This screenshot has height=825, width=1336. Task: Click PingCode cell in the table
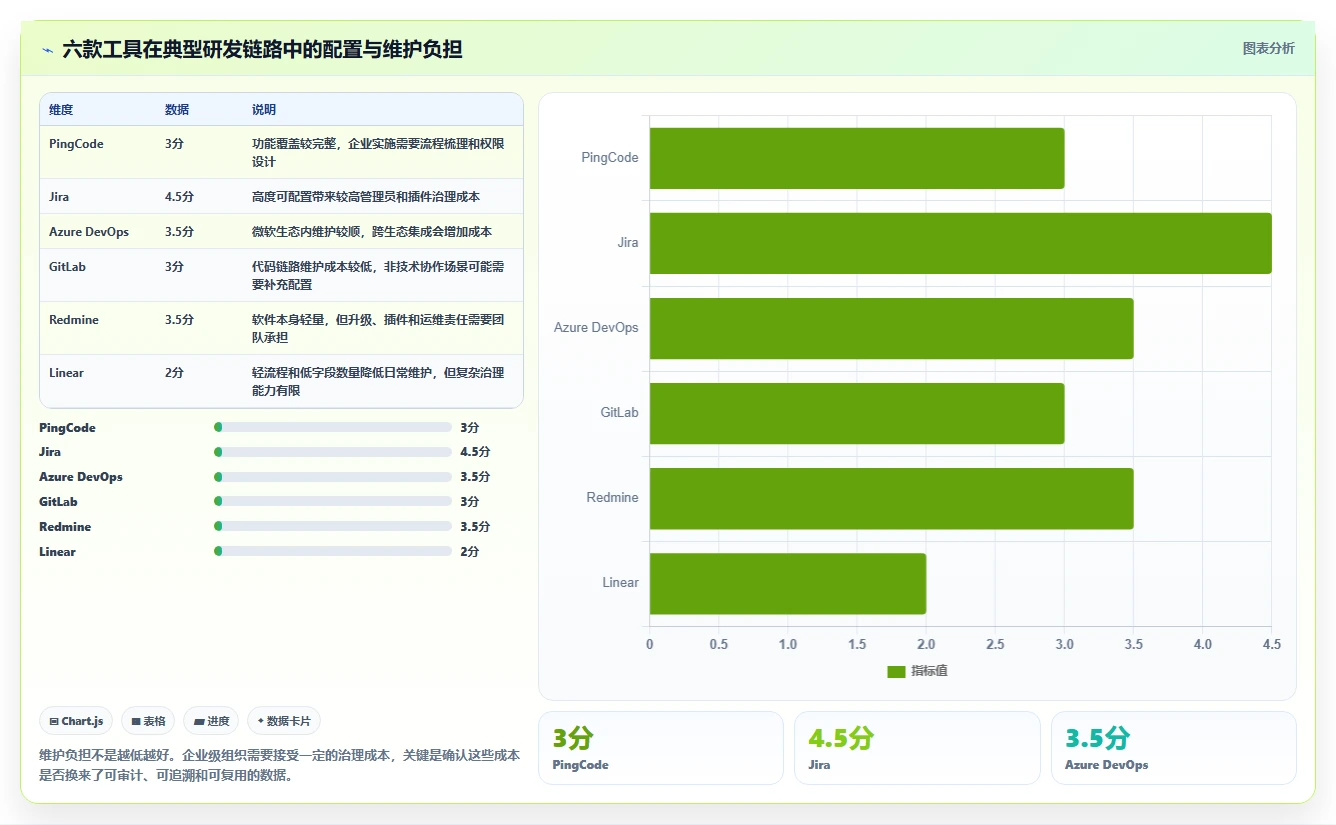[x=76, y=144]
